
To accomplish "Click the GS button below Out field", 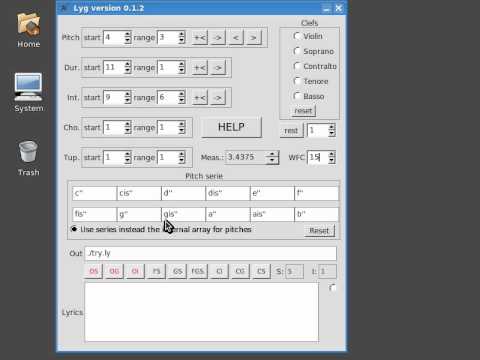I will (177, 271).
